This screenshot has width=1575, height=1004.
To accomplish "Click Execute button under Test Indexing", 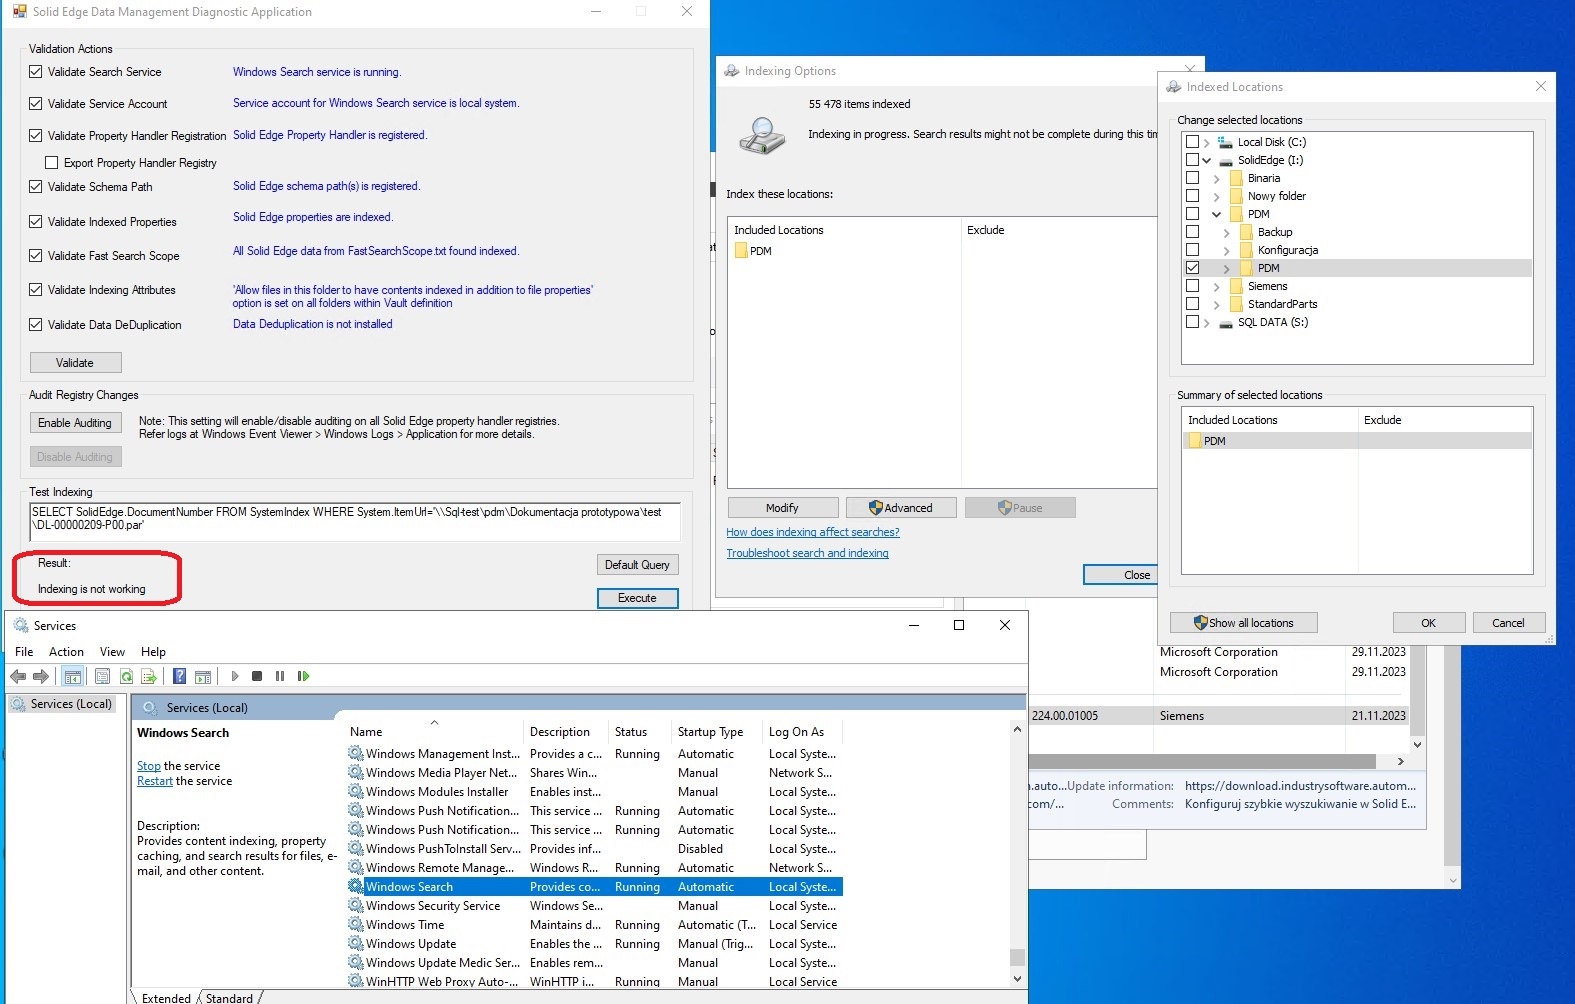I will pyautogui.click(x=638, y=598).
